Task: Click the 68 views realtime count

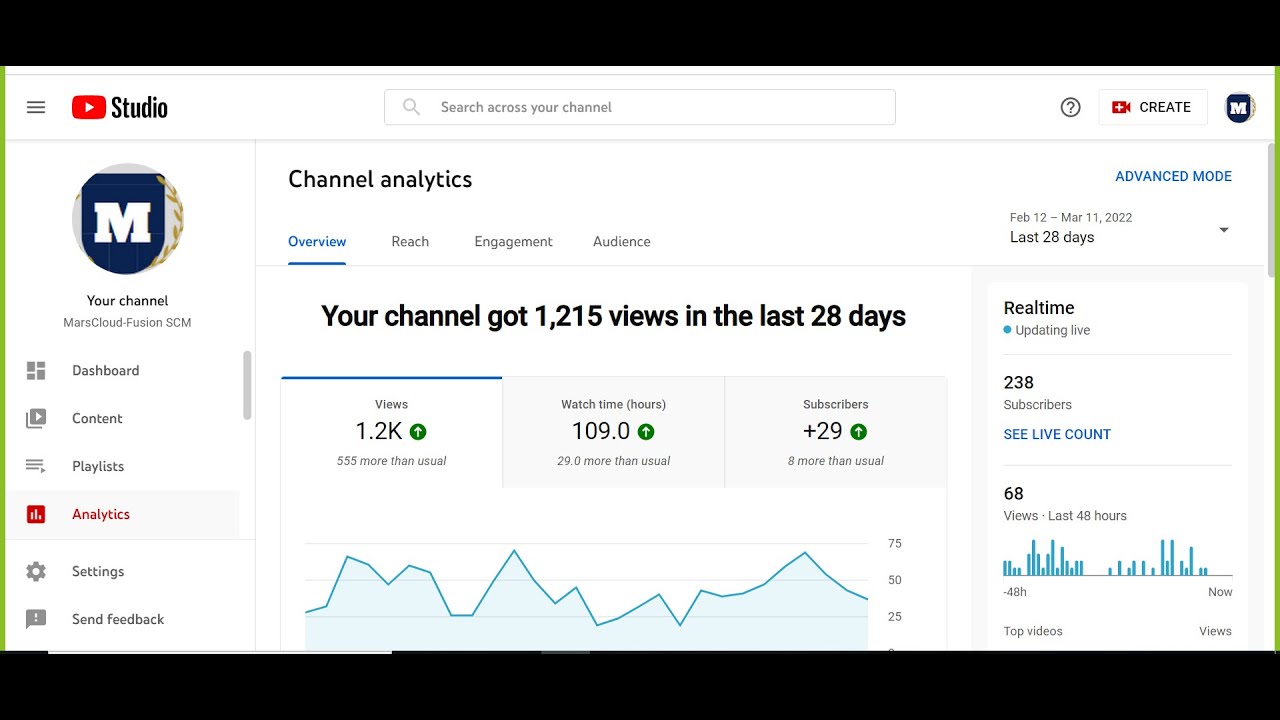Action: pyautogui.click(x=1014, y=494)
